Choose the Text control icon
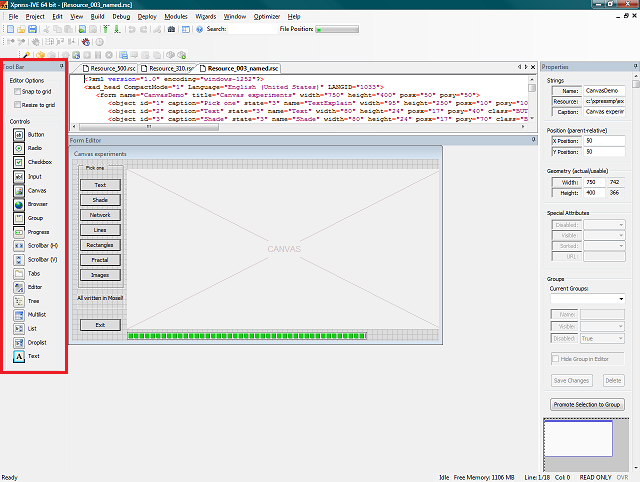The width and height of the screenshot is (640, 482). [19, 356]
